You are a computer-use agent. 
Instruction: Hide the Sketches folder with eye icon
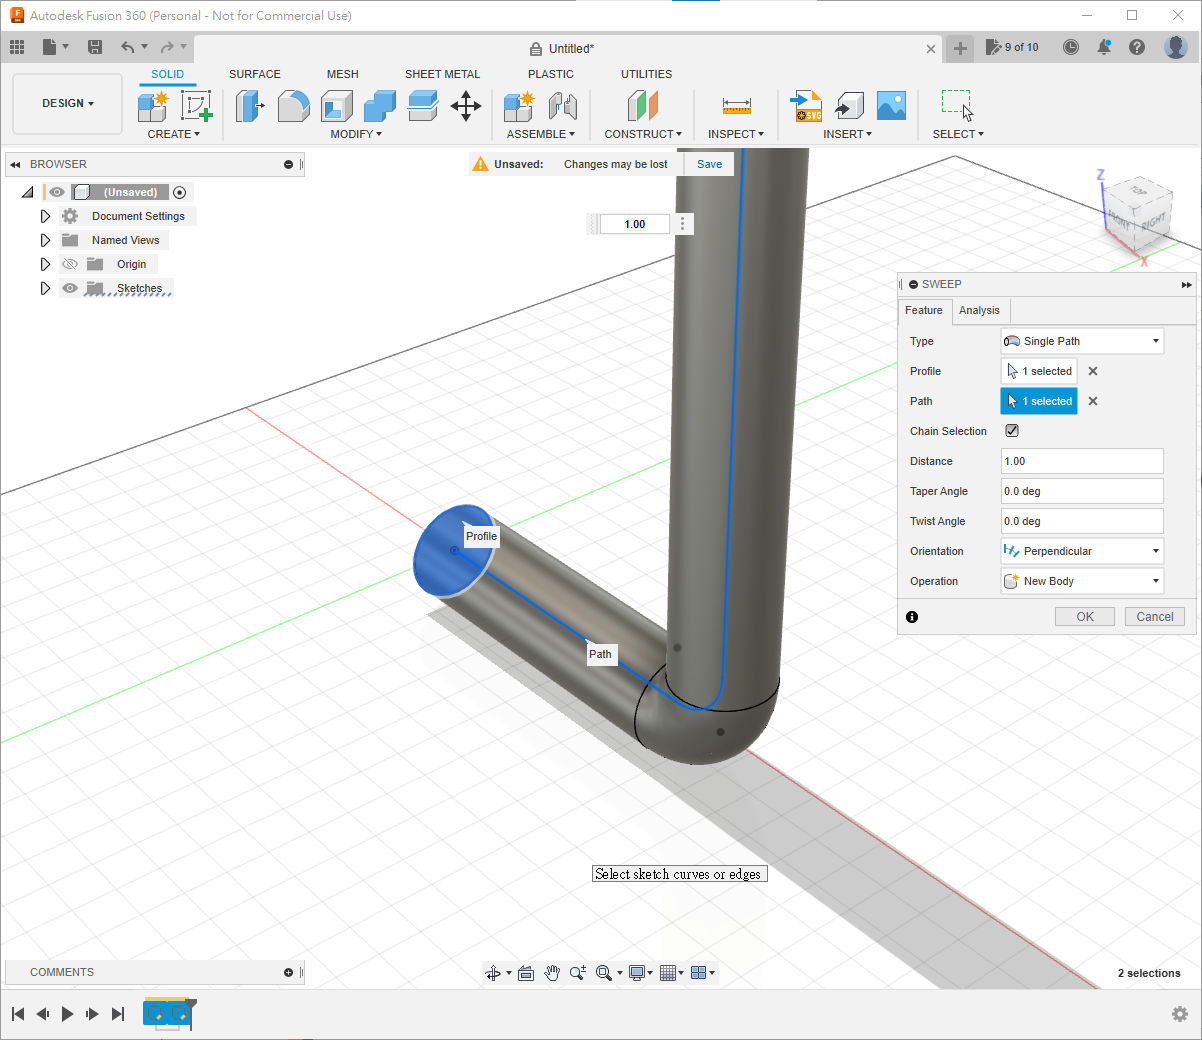70,288
